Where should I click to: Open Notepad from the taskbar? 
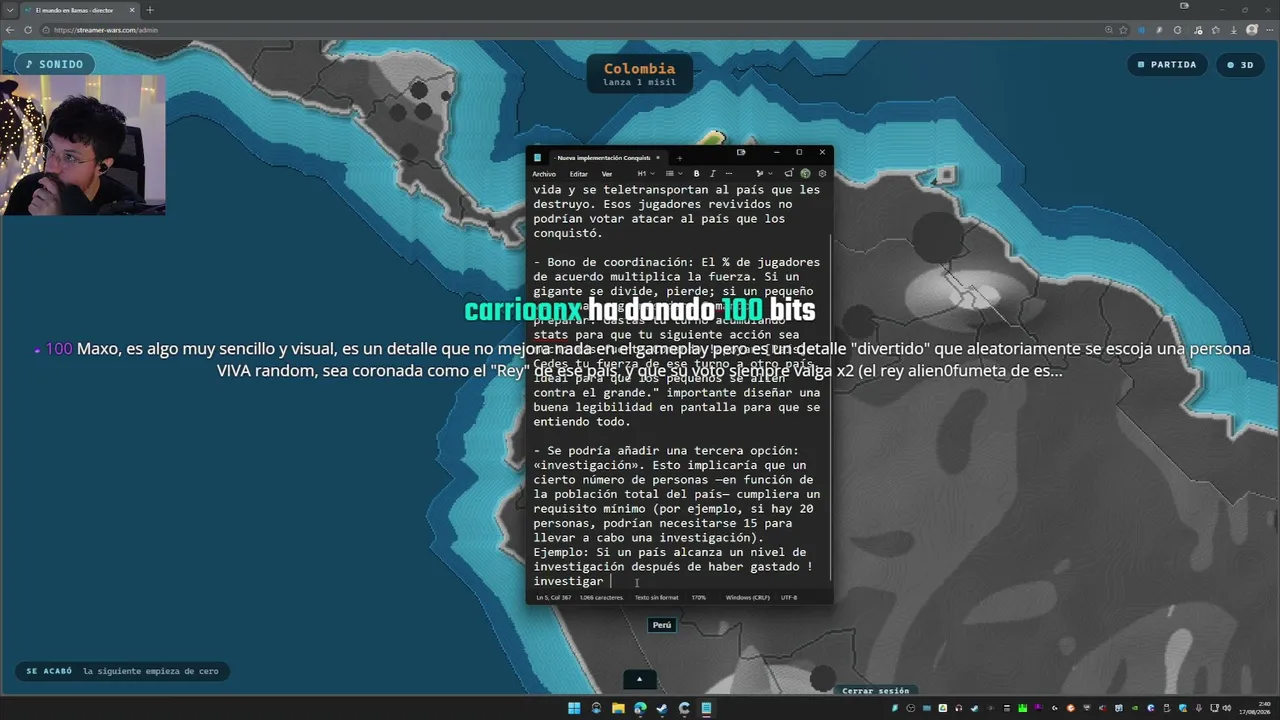coord(706,709)
